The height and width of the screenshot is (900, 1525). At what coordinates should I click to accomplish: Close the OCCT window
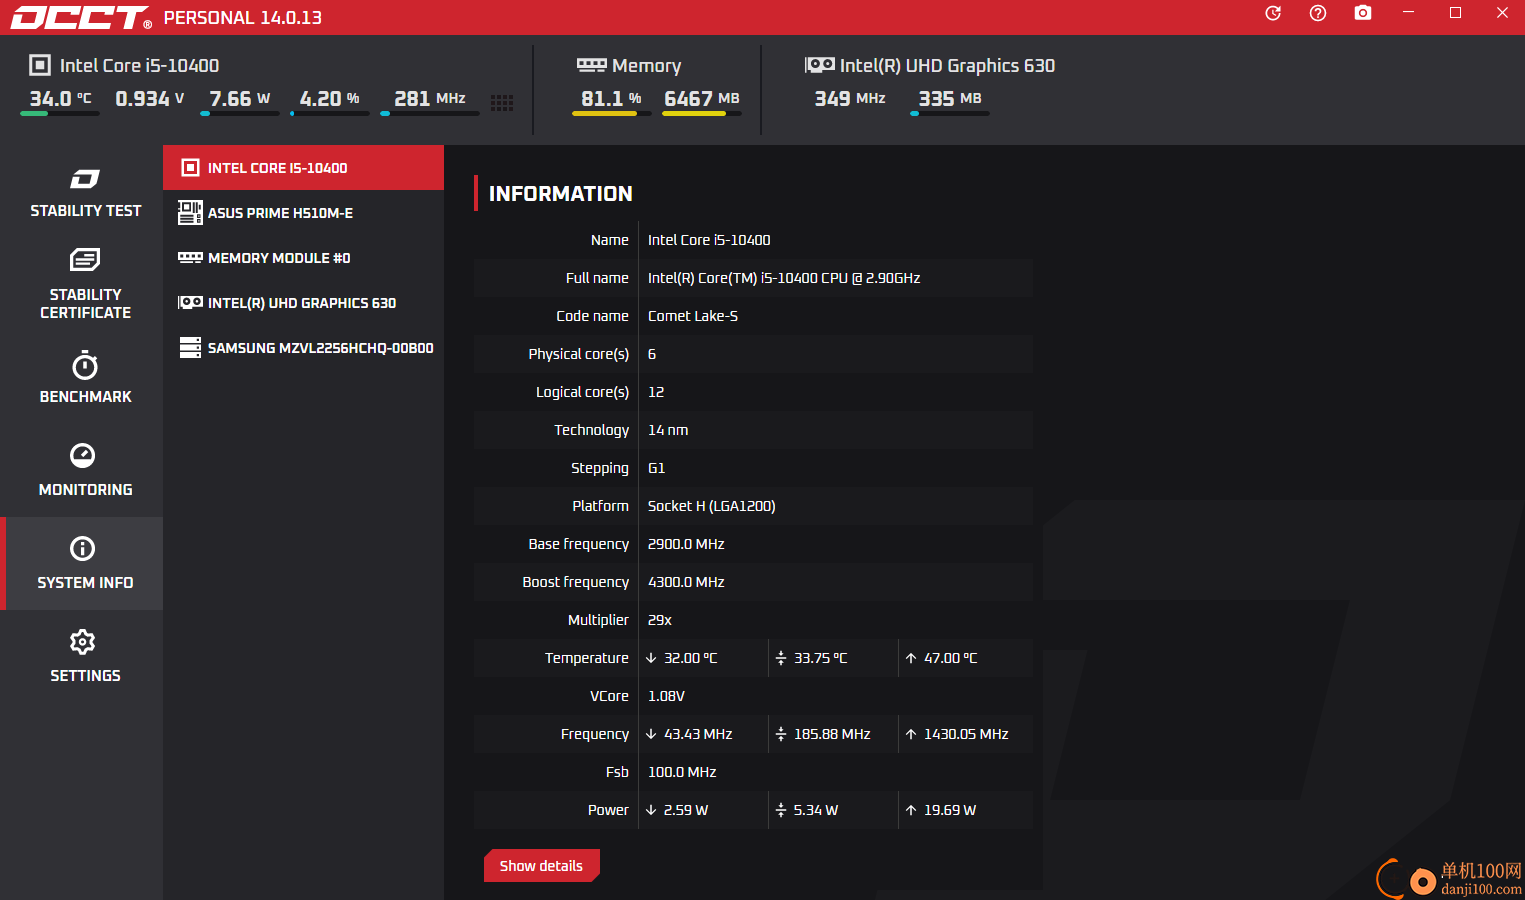(x=1502, y=13)
